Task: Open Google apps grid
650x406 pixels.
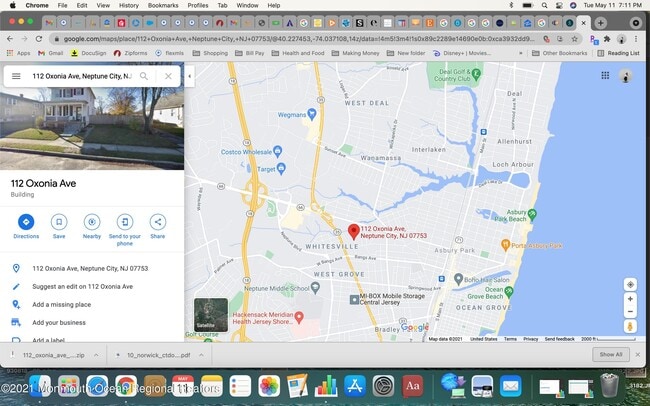Action: click(605, 75)
